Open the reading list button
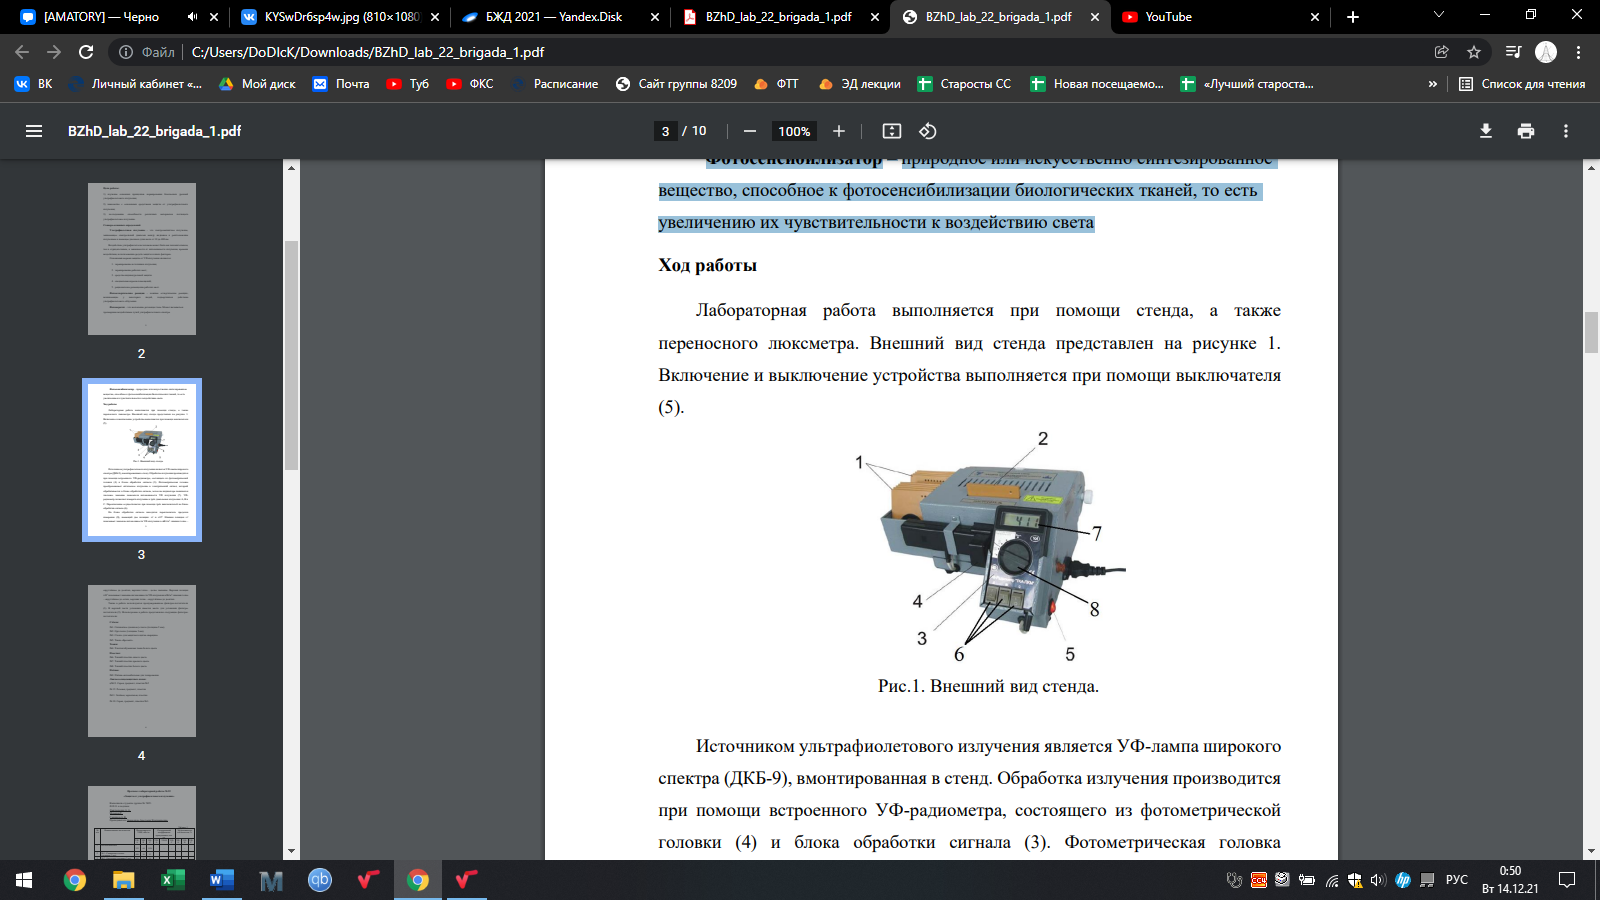Screen dimensions: 1600x900 click(1522, 84)
